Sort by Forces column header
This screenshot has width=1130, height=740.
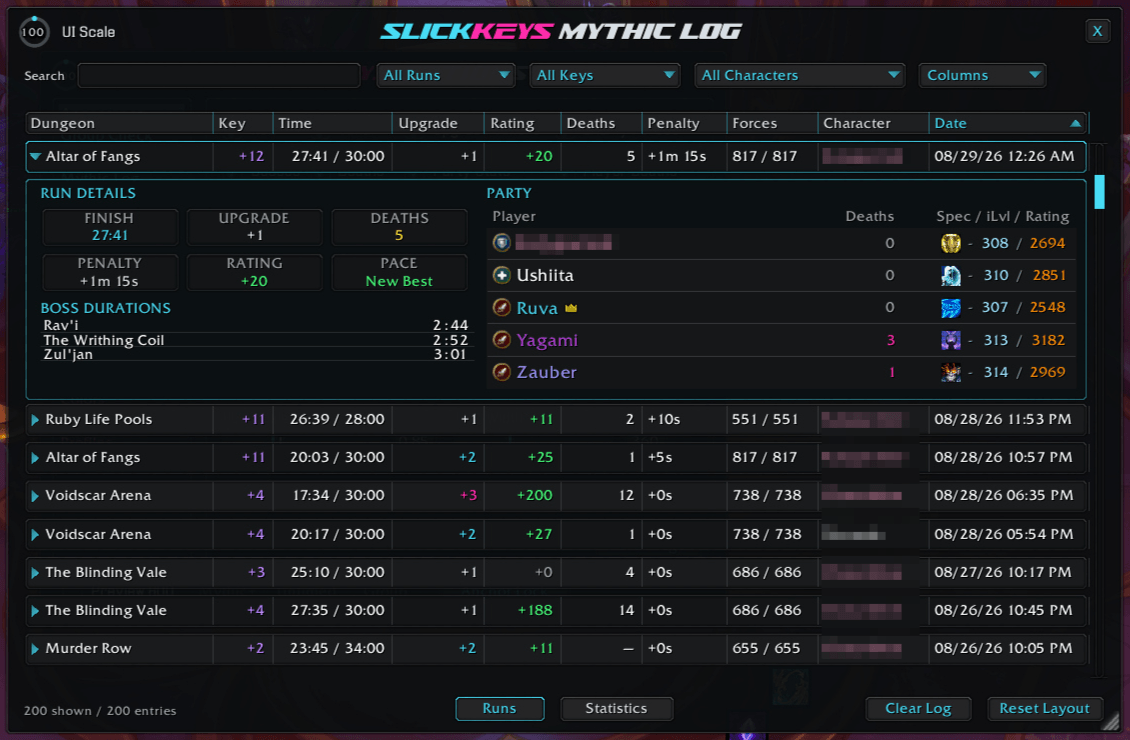click(x=773, y=123)
